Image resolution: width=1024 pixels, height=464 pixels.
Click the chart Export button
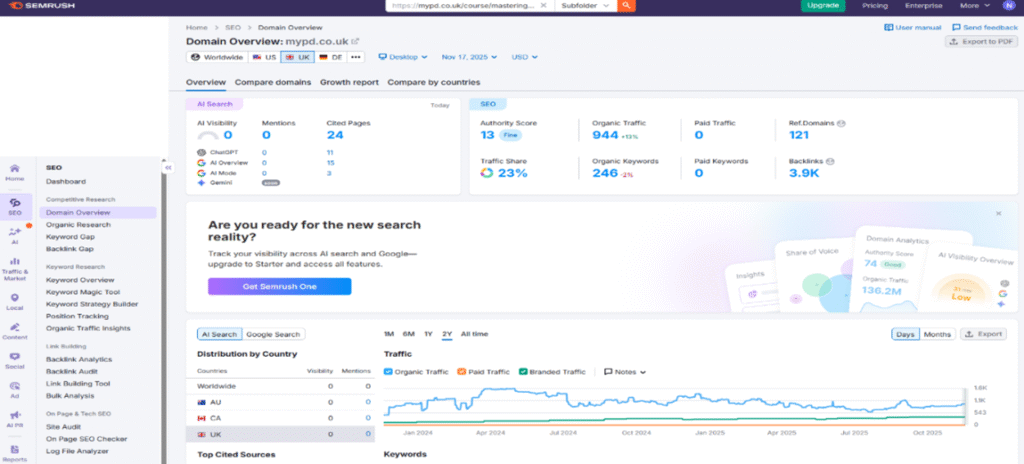coord(984,334)
